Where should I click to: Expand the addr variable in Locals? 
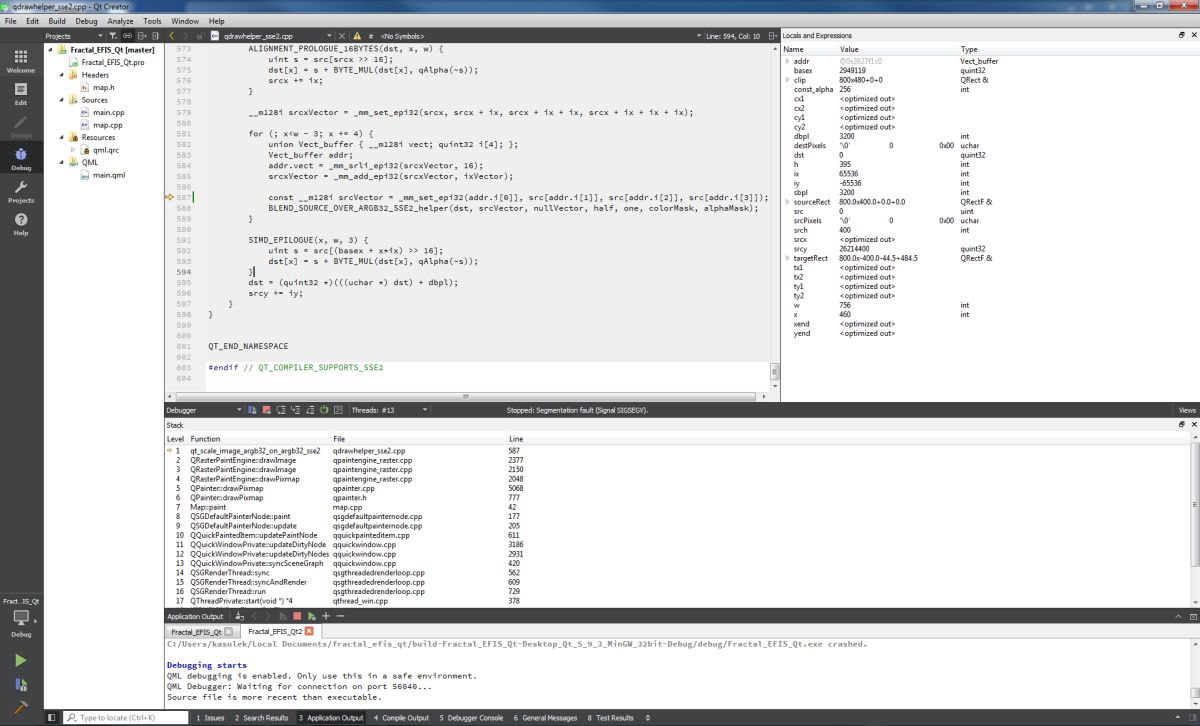[787, 61]
